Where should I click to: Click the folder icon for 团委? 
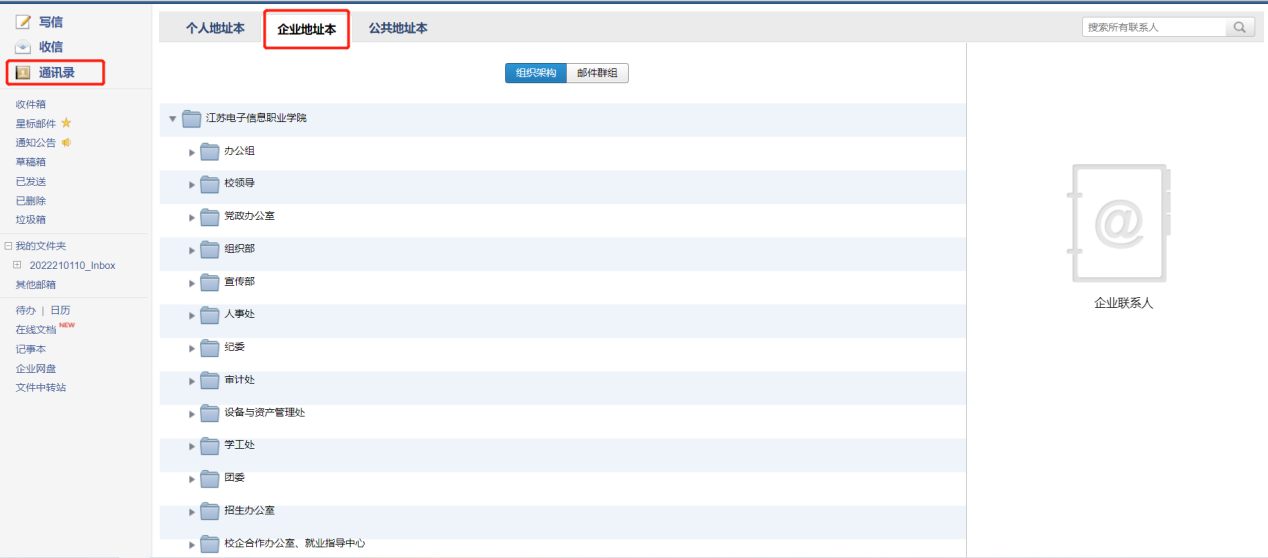click(x=210, y=479)
